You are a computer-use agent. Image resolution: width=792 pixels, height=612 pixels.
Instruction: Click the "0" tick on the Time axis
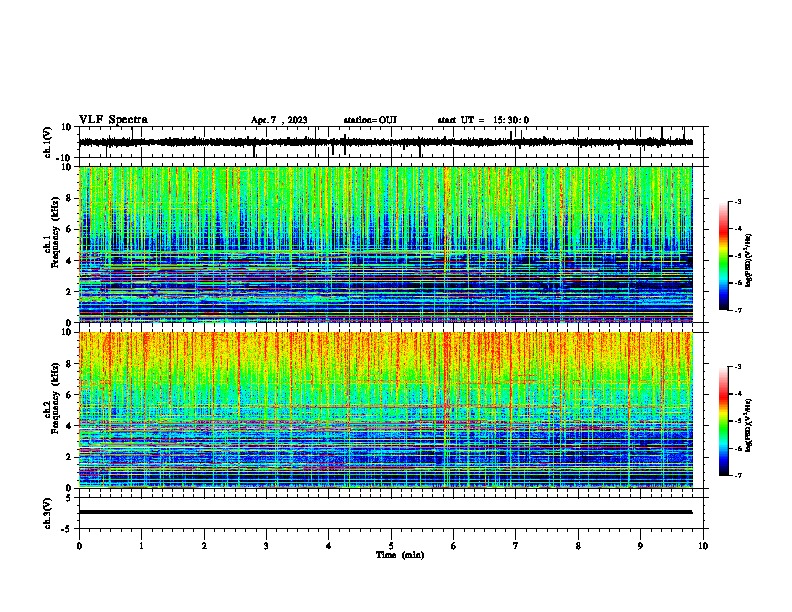click(x=79, y=546)
